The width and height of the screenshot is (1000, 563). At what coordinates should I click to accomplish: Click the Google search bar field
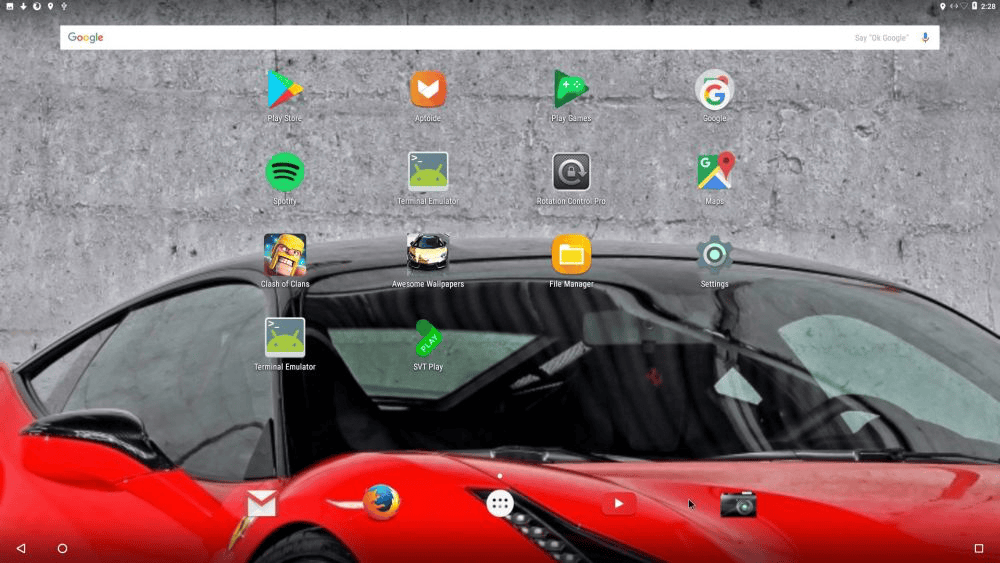pyautogui.click(x=499, y=38)
